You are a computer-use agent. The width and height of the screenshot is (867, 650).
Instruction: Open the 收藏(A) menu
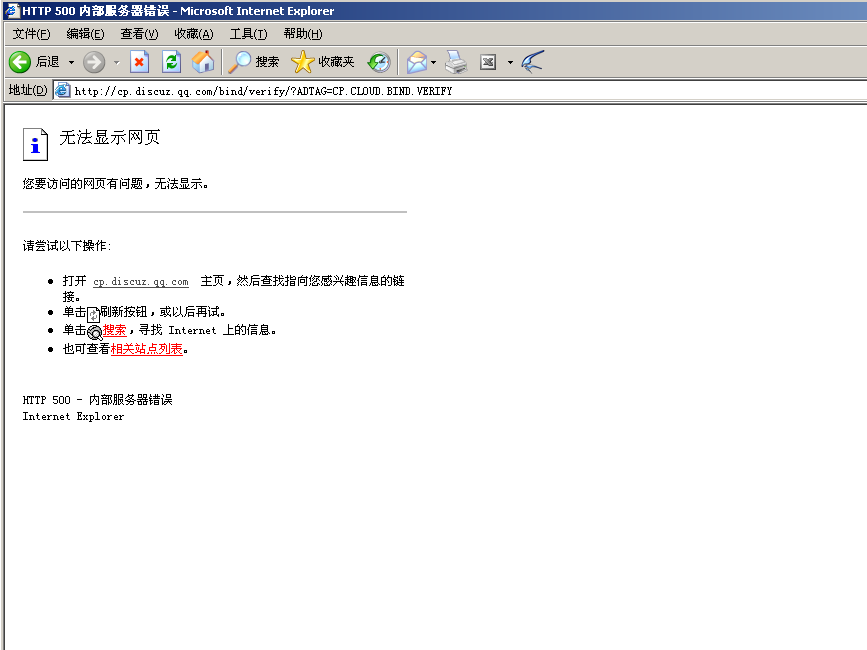click(x=194, y=34)
